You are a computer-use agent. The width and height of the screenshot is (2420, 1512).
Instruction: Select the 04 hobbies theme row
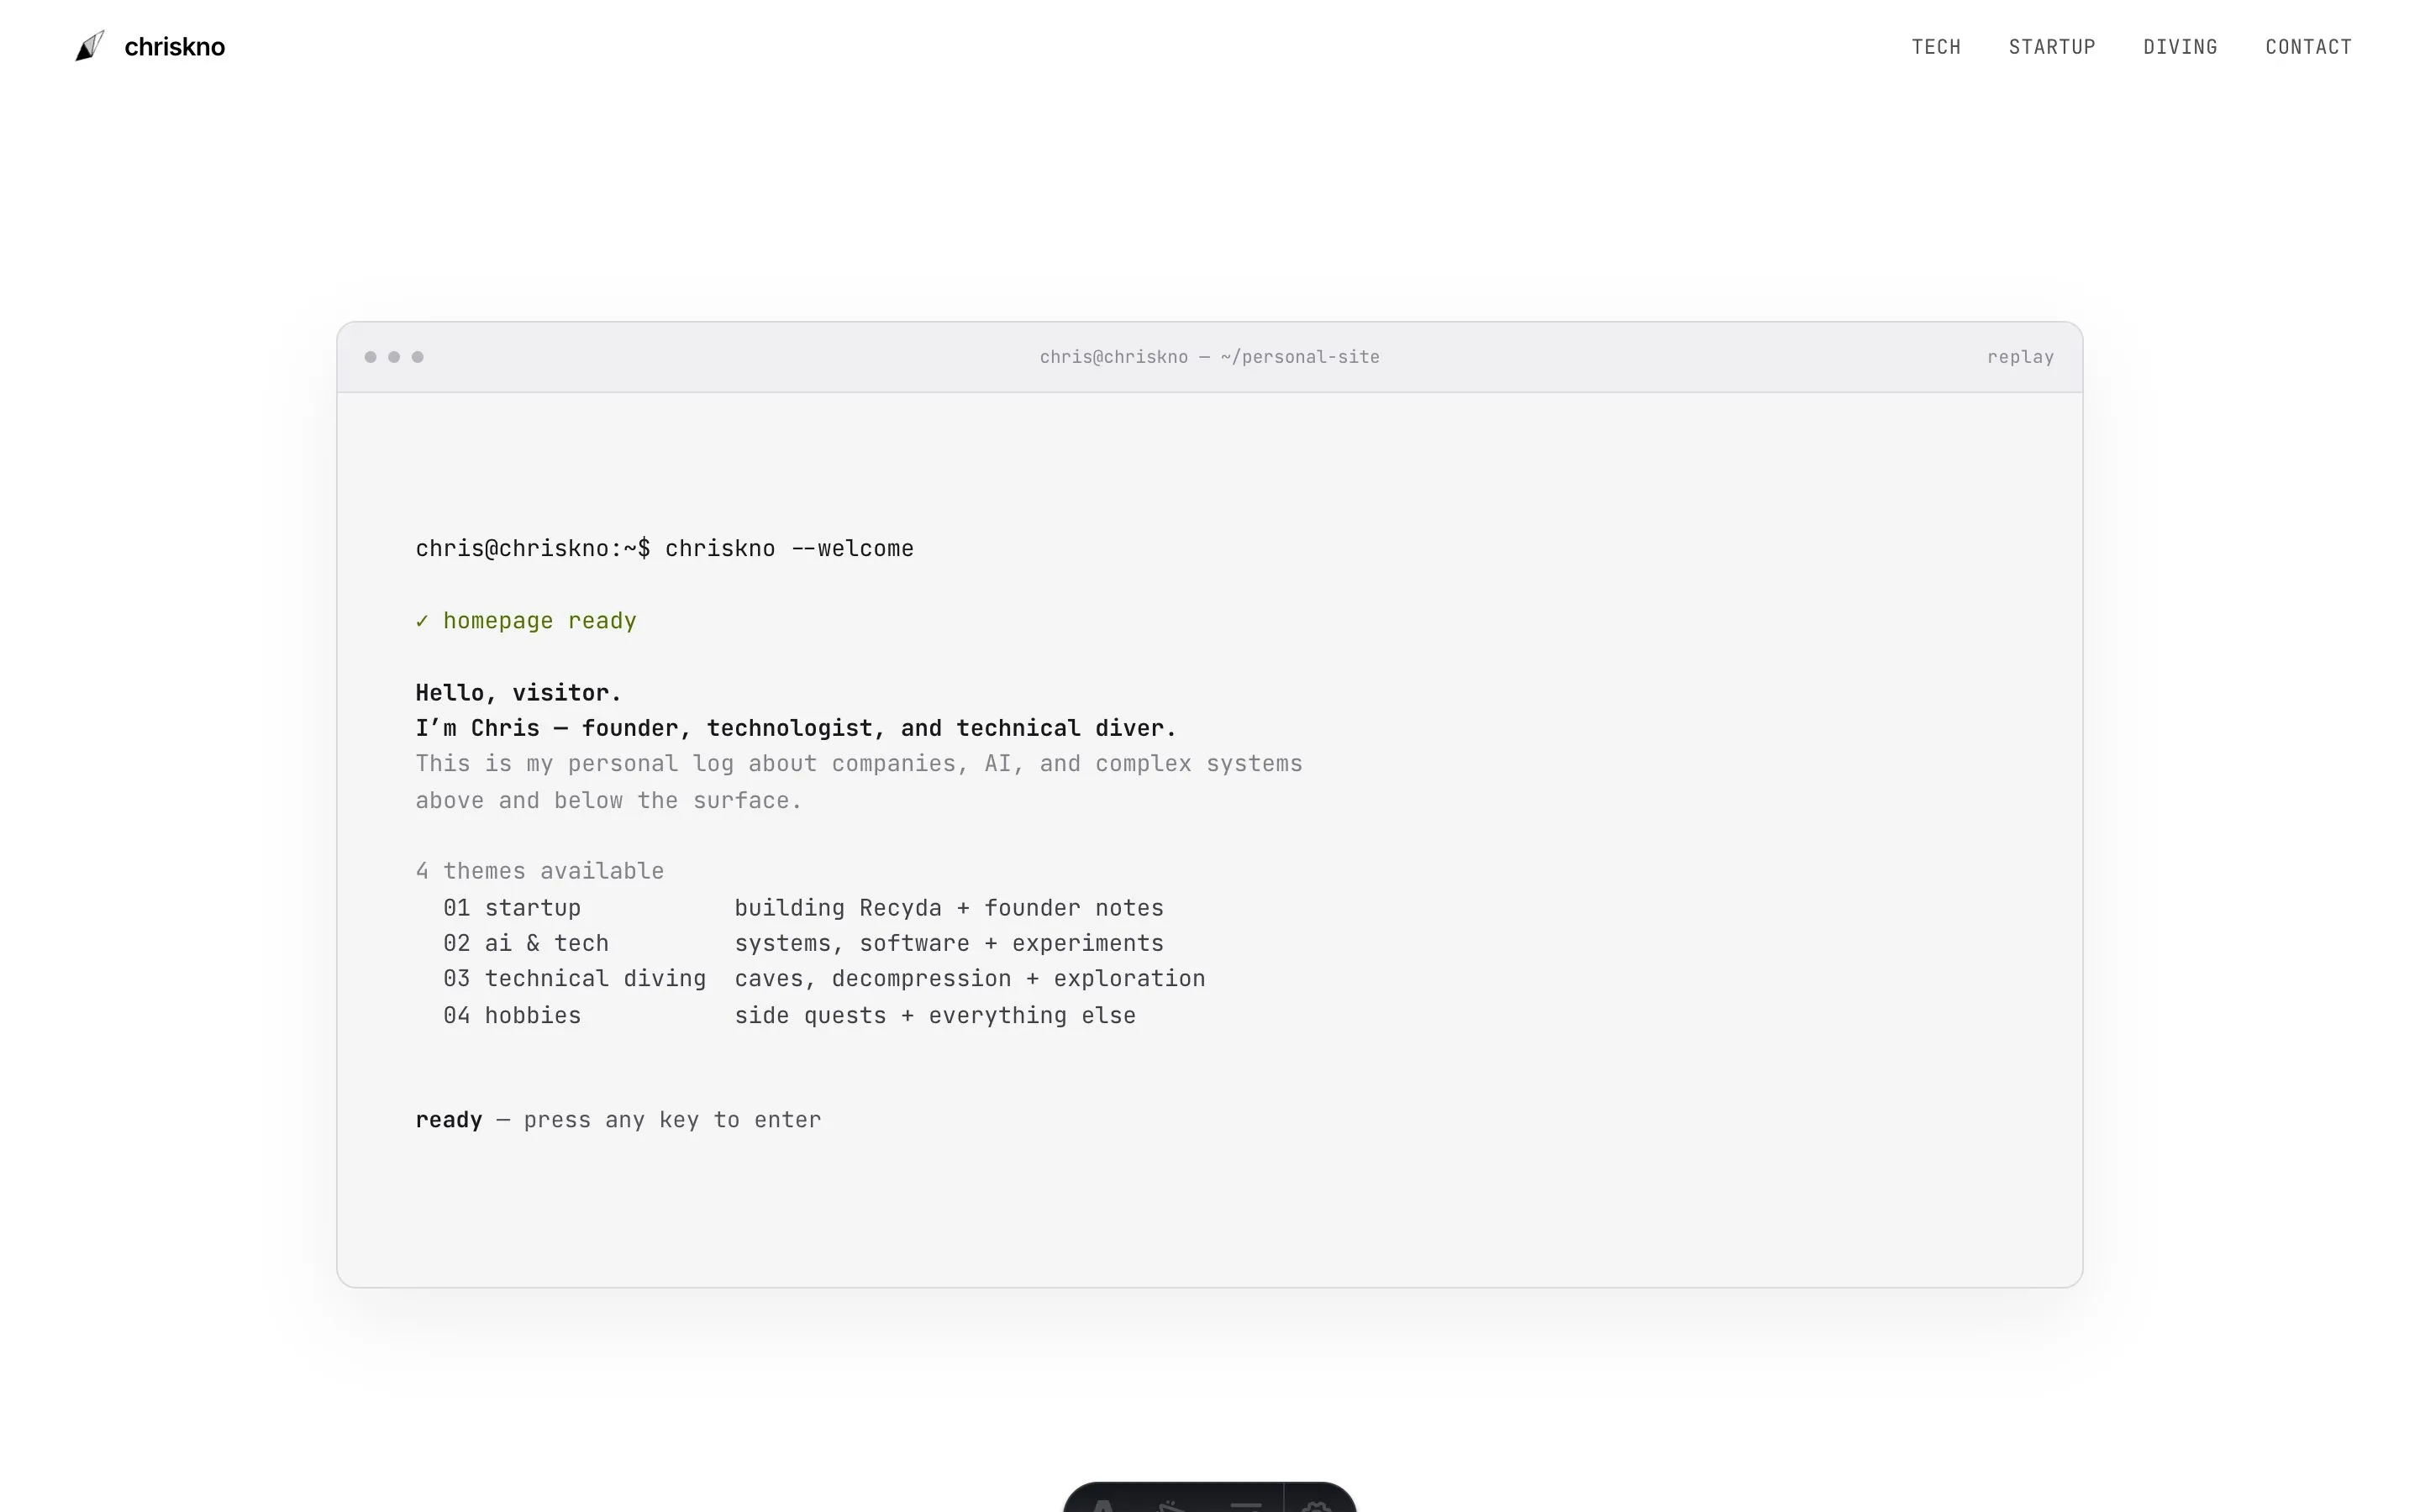point(789,1015)
